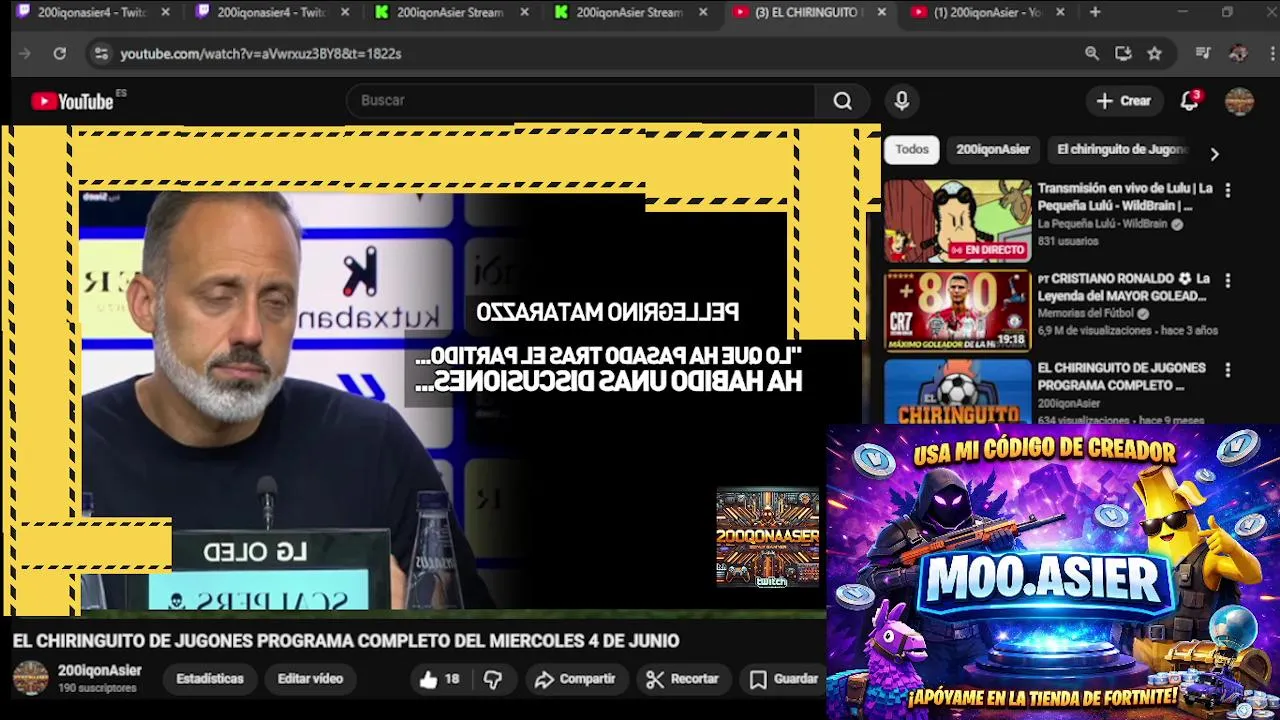Click the 200iqonAsier channel avatar below video

point(30,678)
